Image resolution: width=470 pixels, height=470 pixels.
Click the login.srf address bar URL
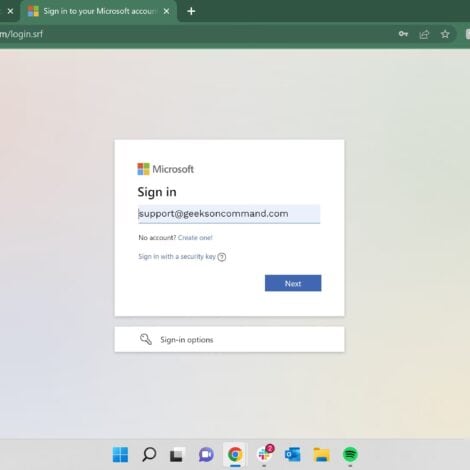point(21,34)
